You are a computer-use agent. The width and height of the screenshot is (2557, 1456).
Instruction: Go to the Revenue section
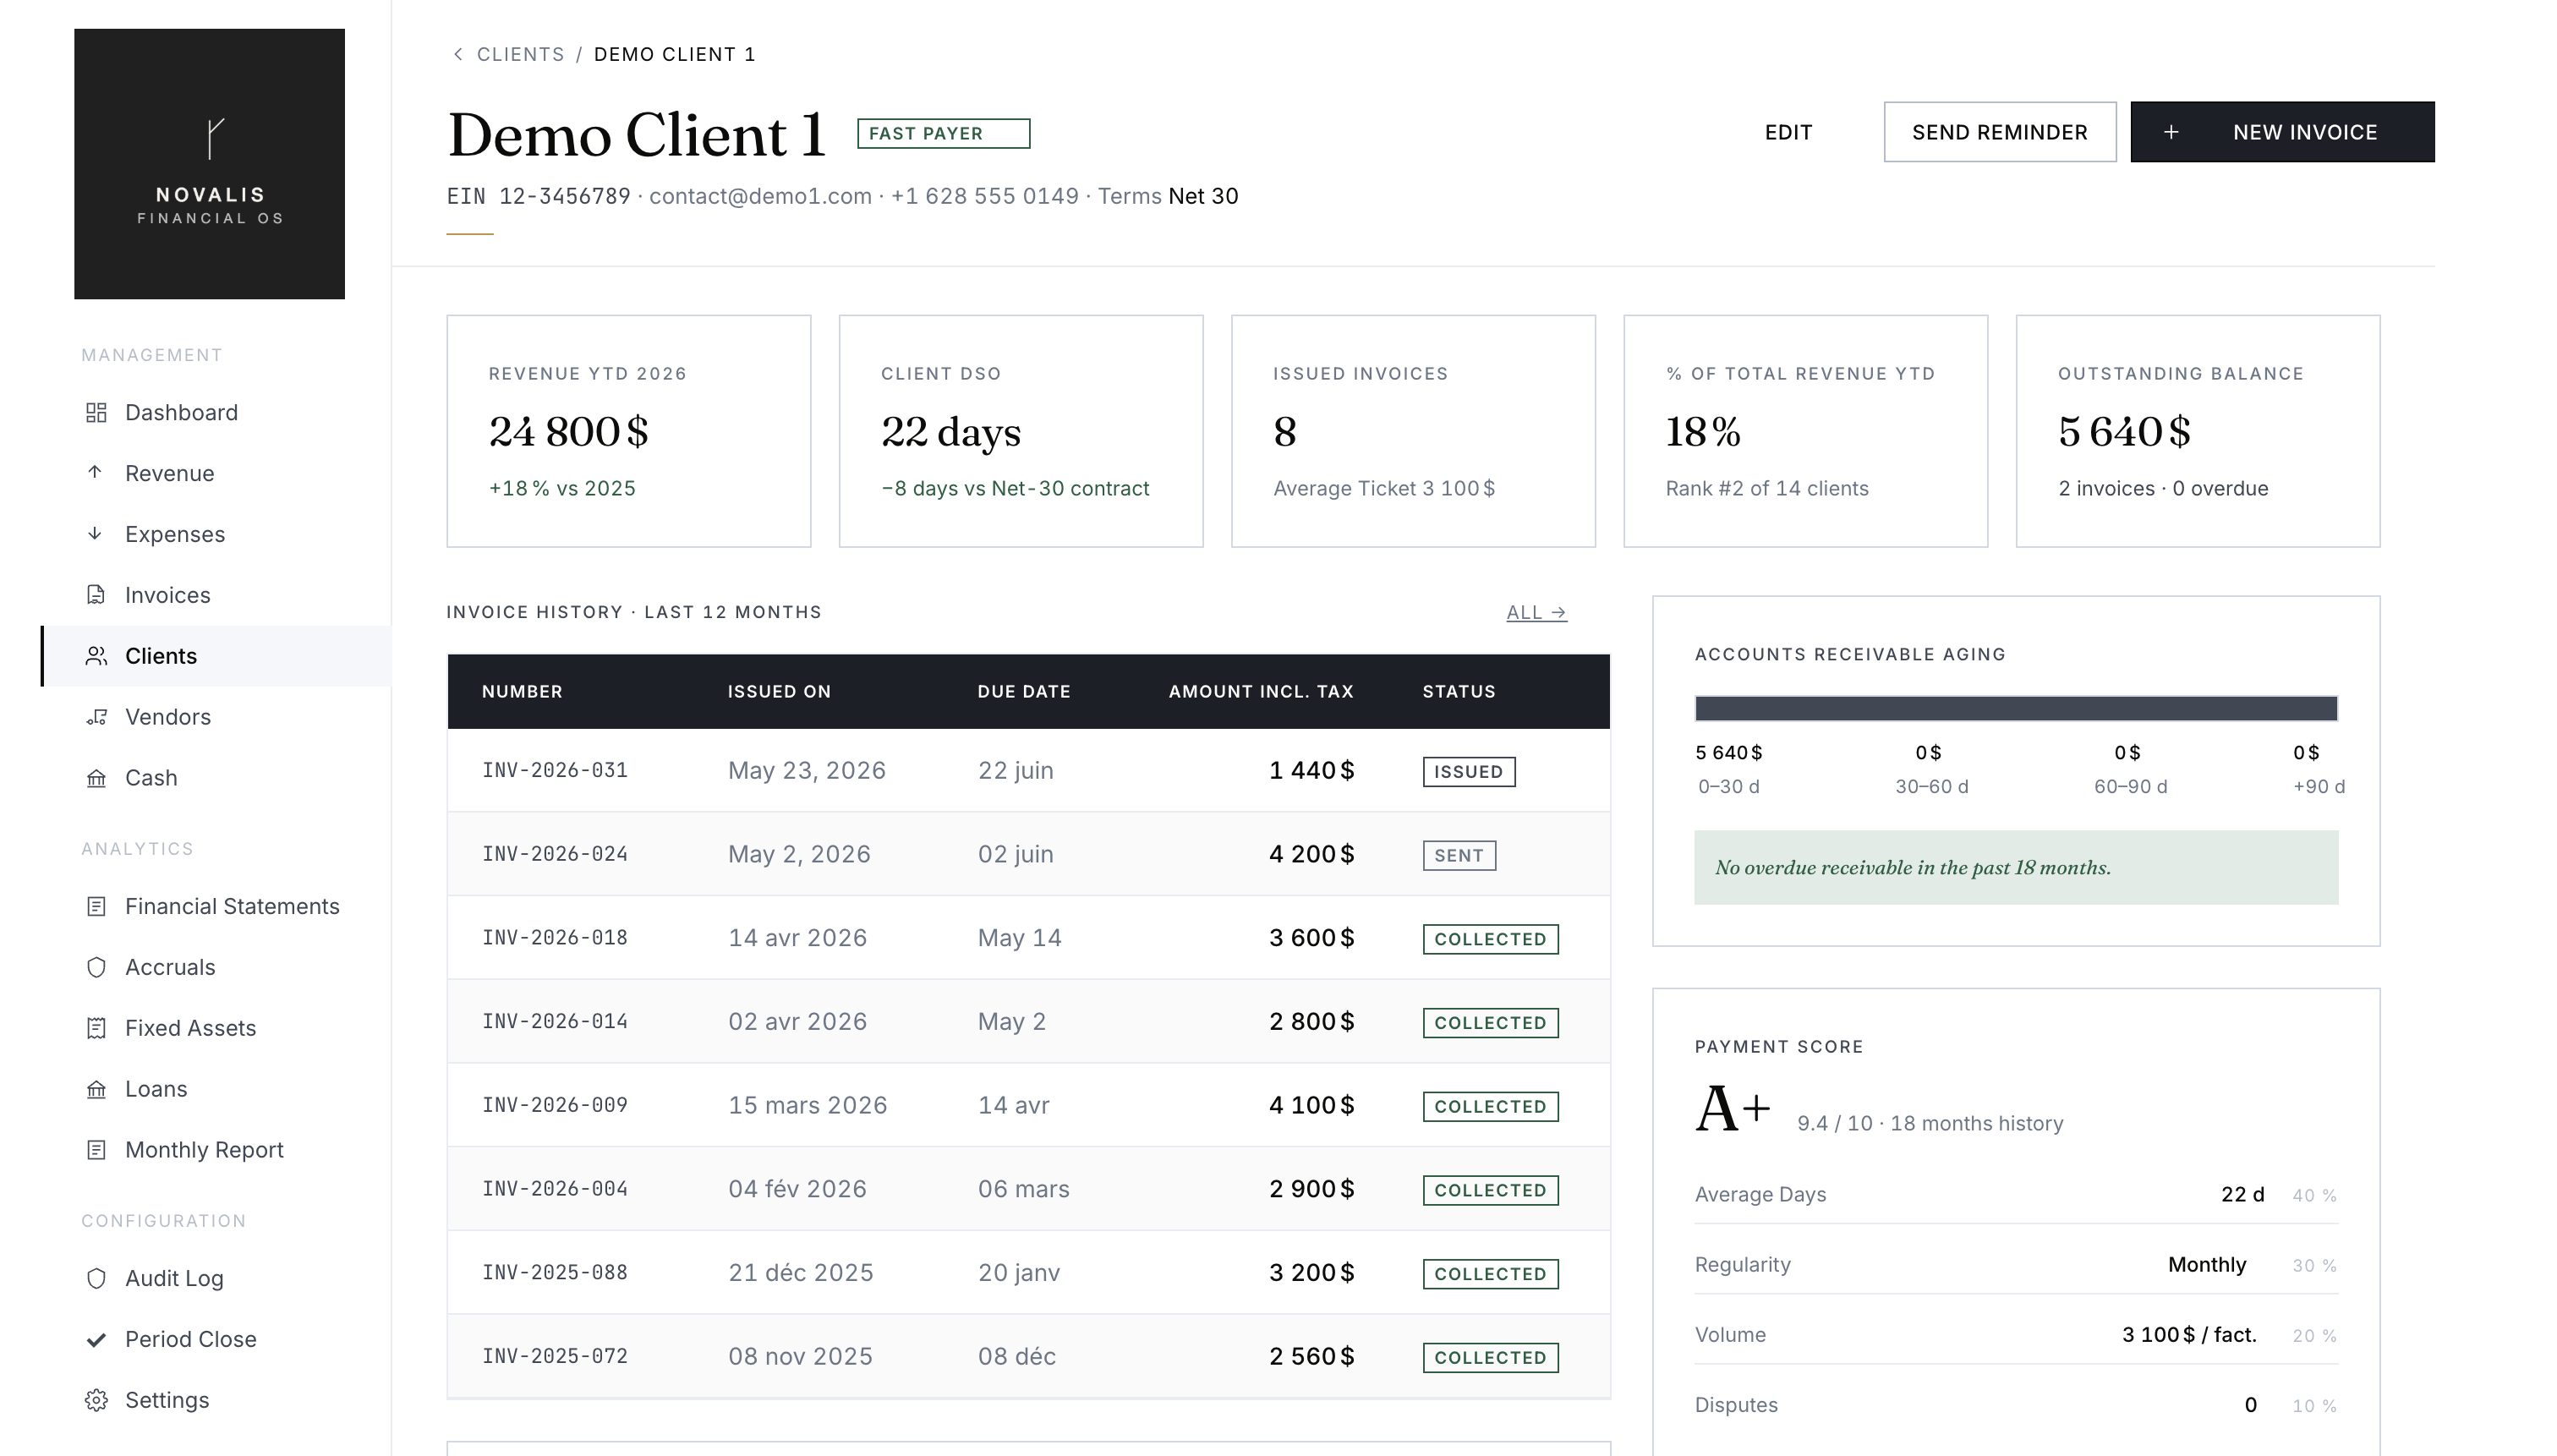coord(215,473)
